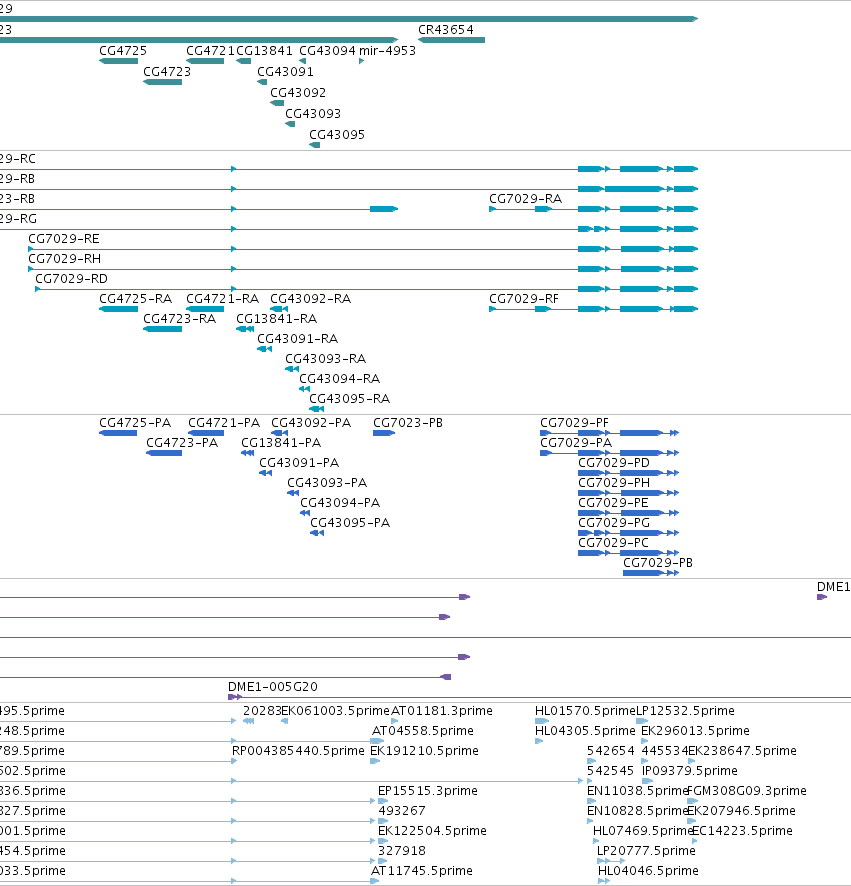Click the CG7023-PB protein label
The image size is (851, 886).
(x=407, y=423)
